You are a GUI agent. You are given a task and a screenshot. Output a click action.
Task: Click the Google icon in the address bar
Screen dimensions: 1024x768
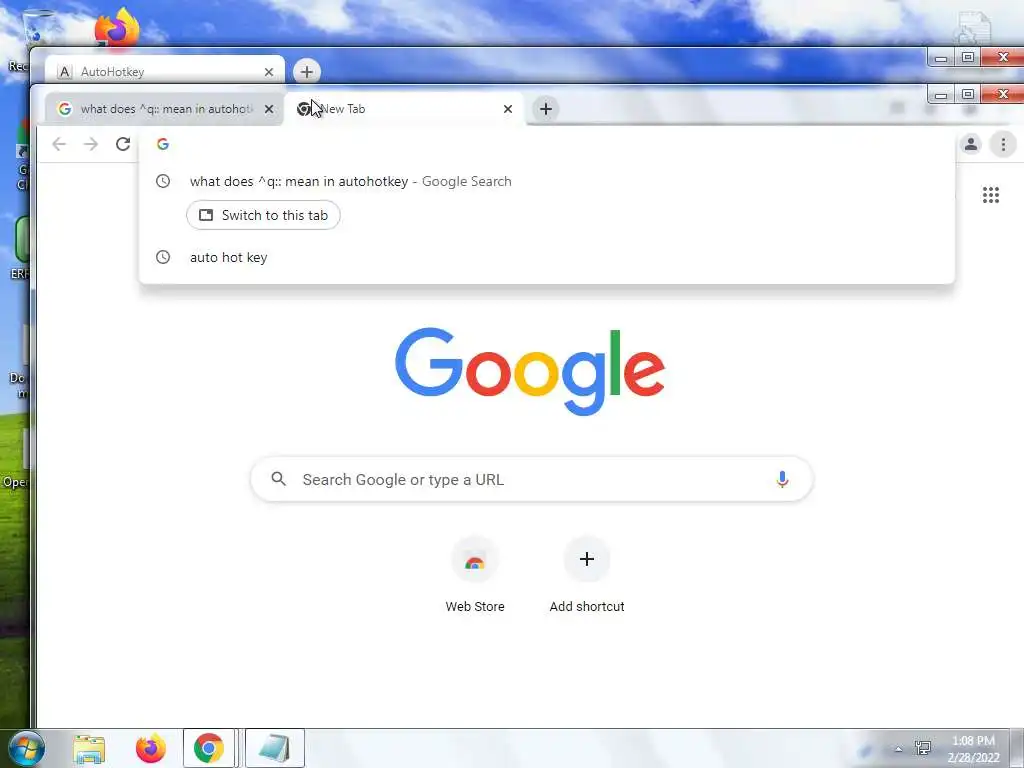pyautogui.click(x=163, y=144)
